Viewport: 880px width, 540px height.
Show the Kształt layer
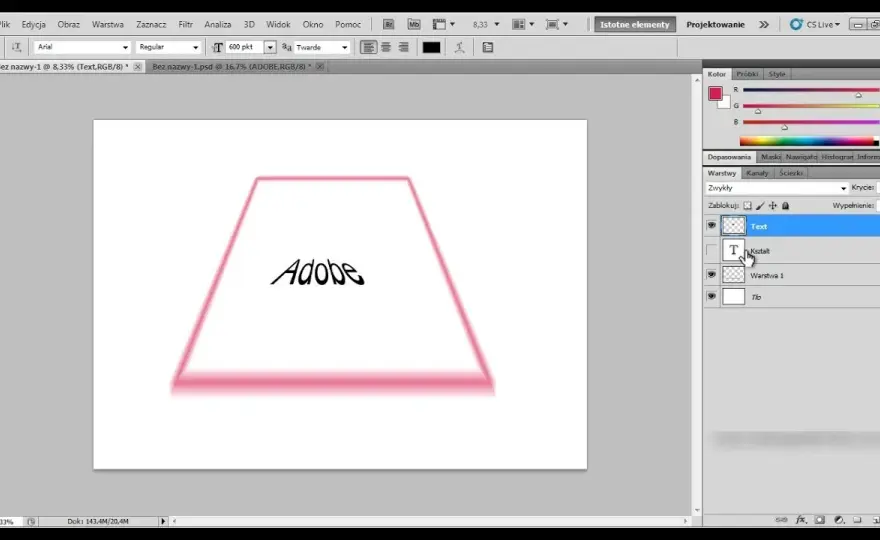[x=712, y=250]
